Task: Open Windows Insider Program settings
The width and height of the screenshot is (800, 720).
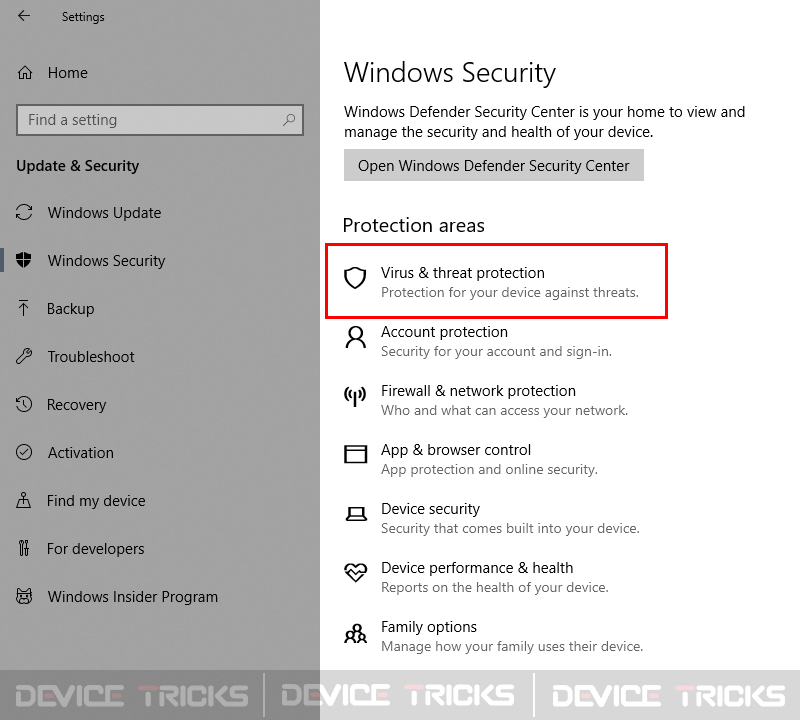Action: coord(133,597)
